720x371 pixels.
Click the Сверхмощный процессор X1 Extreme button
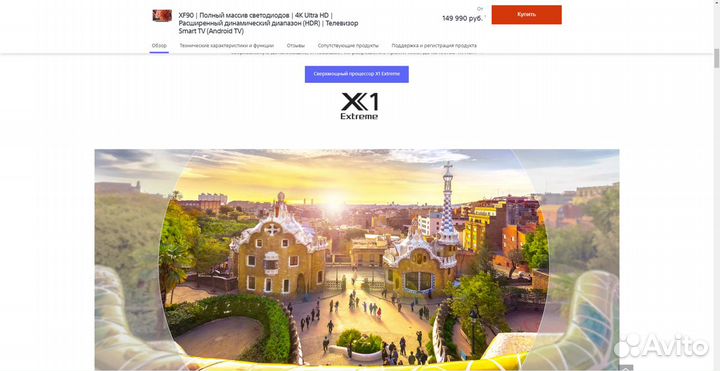click(357, 74)
